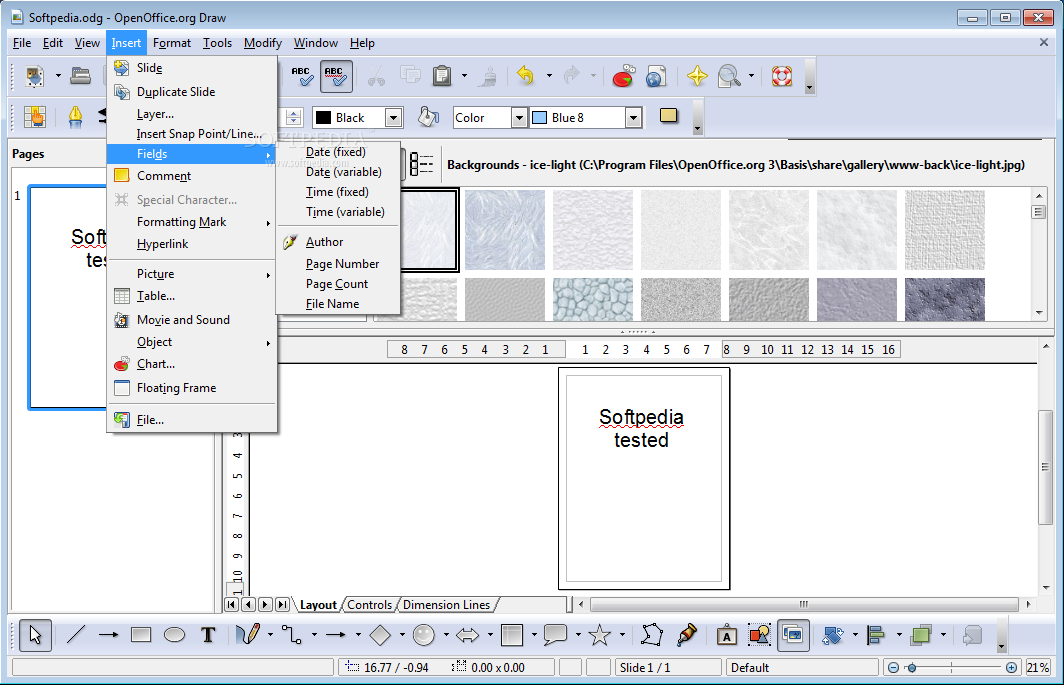
Task: Choose Date (fixed) from Fields submenu
Action: coord(337,152)
